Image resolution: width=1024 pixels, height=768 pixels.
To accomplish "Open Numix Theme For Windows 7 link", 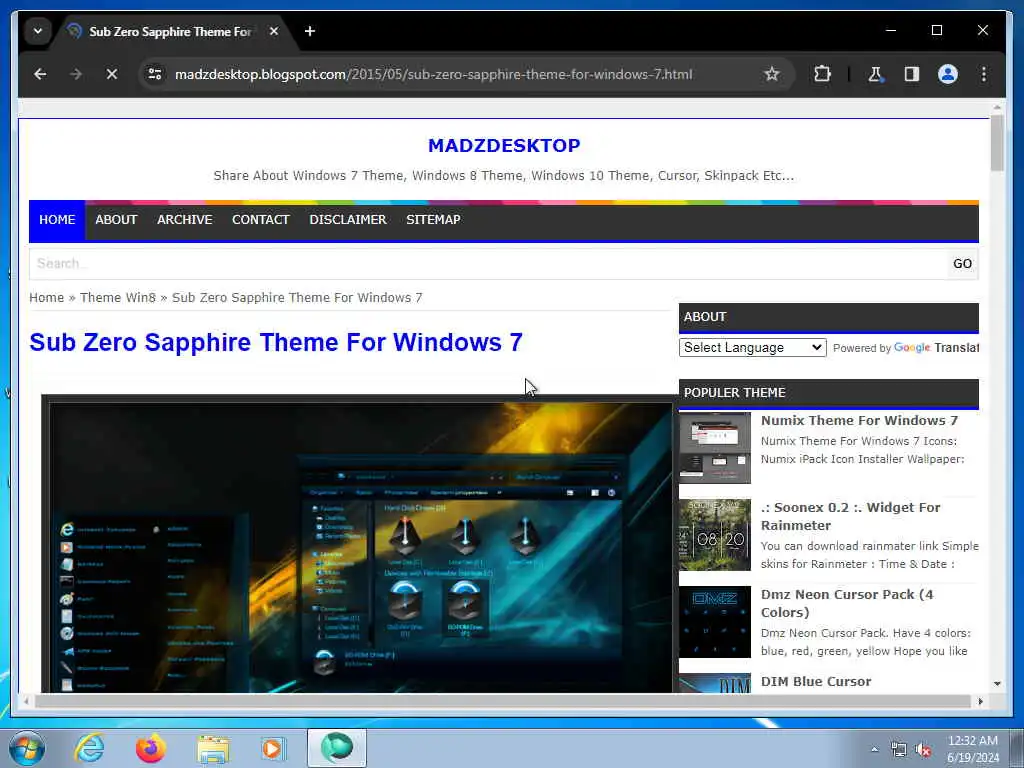I will pyautogui.click(x=859, y=421).
